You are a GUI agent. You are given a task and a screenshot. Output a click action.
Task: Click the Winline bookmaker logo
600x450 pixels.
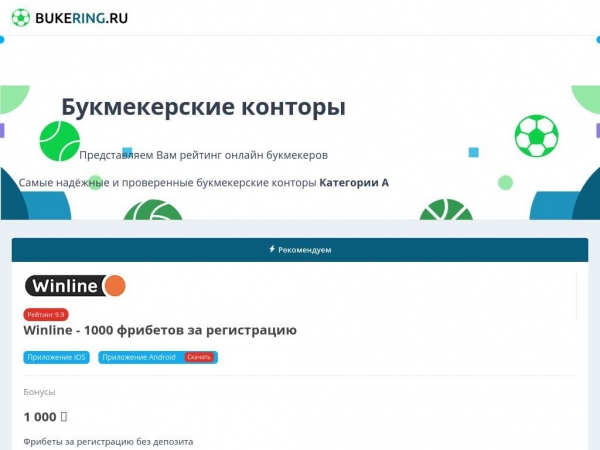click(75, 286)
